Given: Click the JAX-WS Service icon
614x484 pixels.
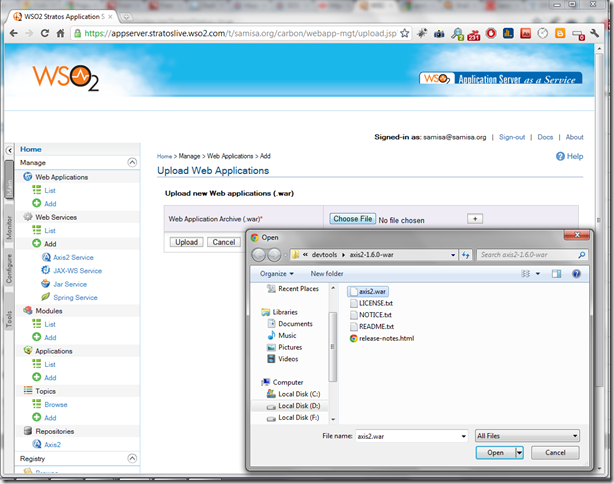Looking at the screenshot, I should click(x=46, y=270).
